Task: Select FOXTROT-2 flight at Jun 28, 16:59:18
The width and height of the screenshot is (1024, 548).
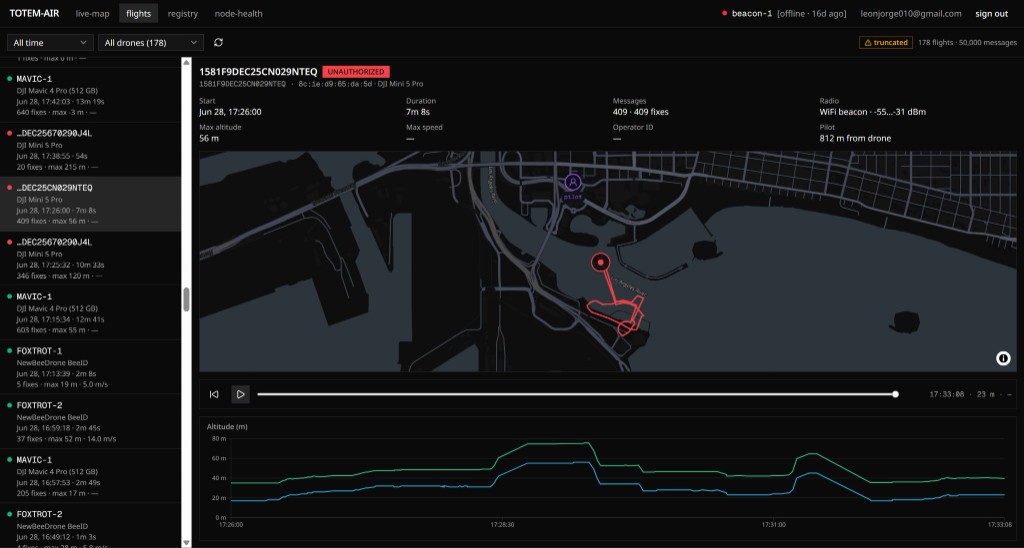Action: tap(90, 422)
